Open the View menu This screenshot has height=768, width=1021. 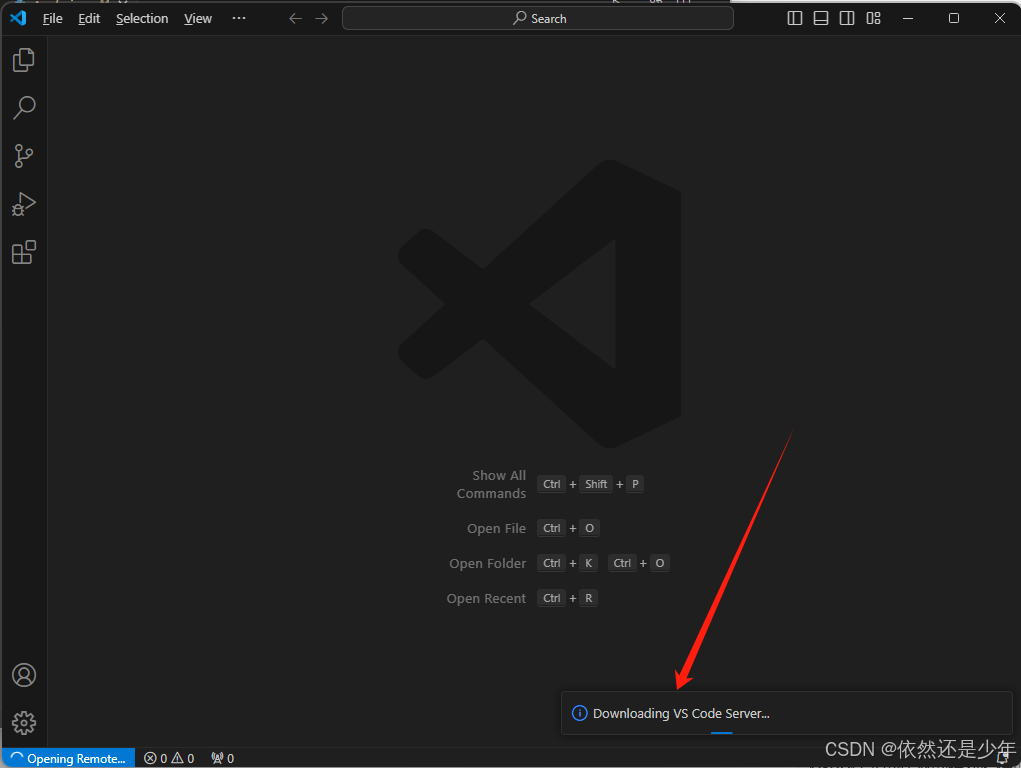tap(198, 18)
